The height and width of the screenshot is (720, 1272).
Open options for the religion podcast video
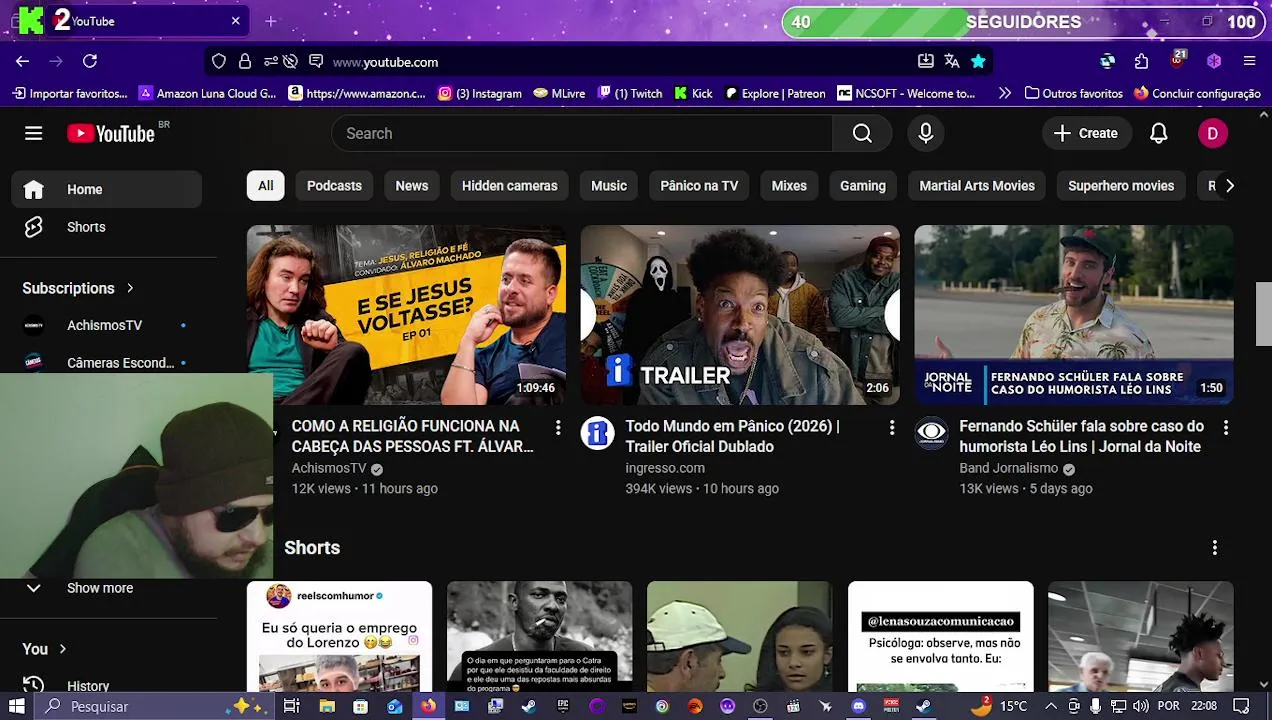point(558,428)
